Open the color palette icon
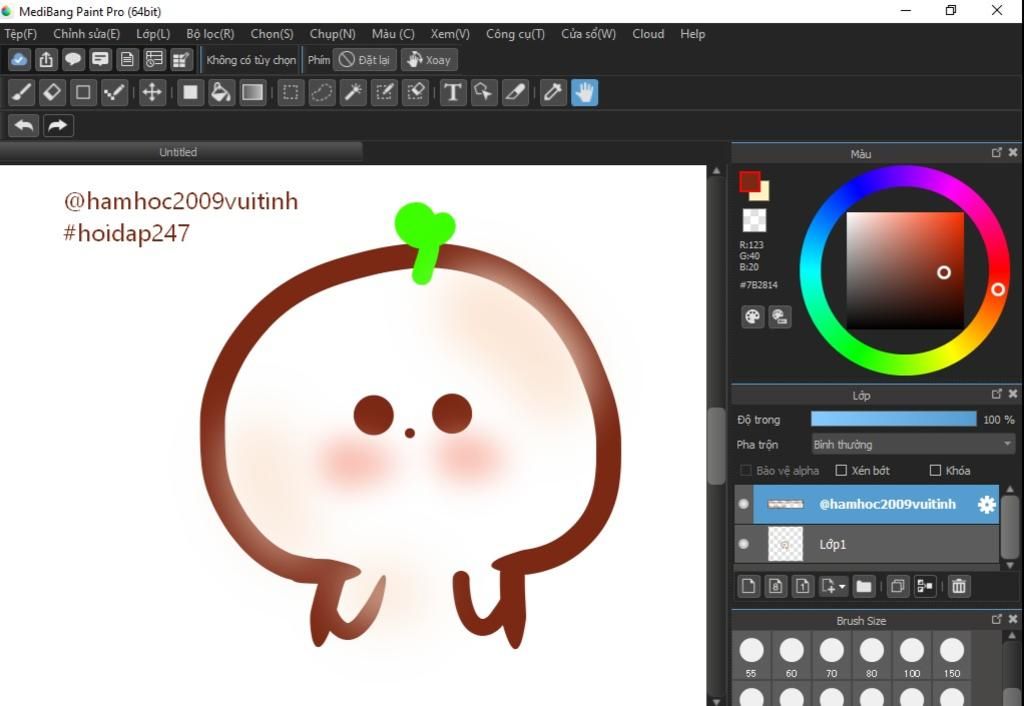1024x706 pixels. click(x=753, y=317)
